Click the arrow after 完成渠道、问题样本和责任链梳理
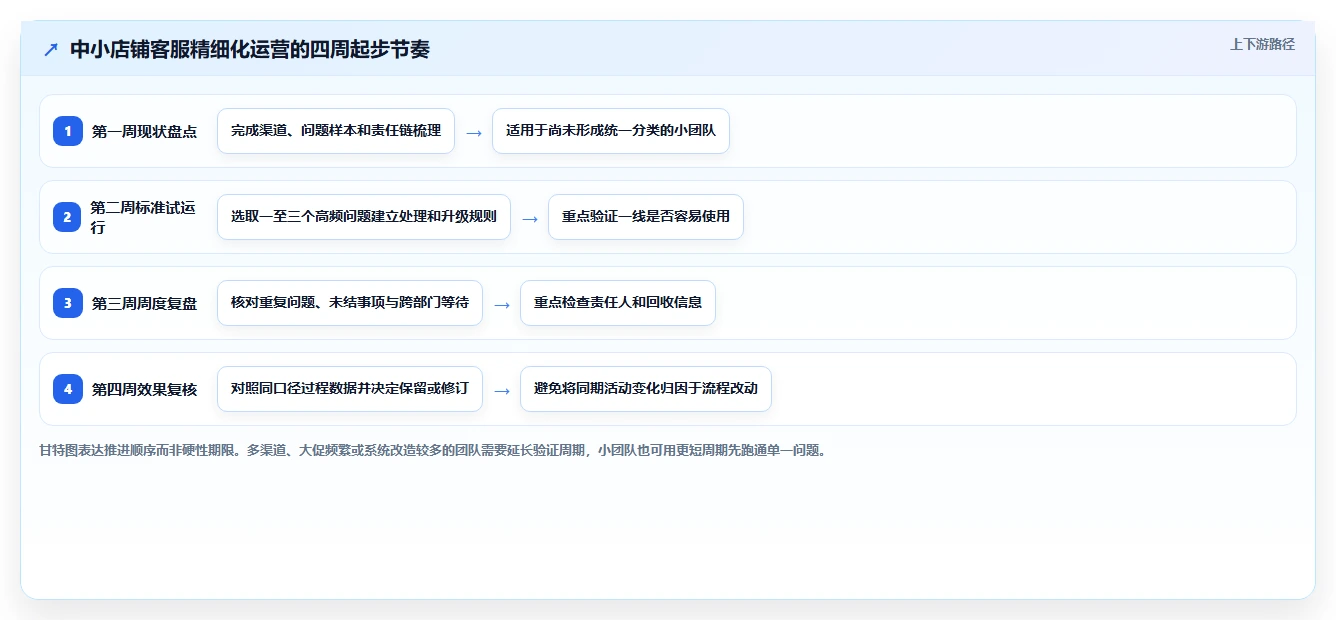Screen dimensions: 1336x620 pos(474,132)
